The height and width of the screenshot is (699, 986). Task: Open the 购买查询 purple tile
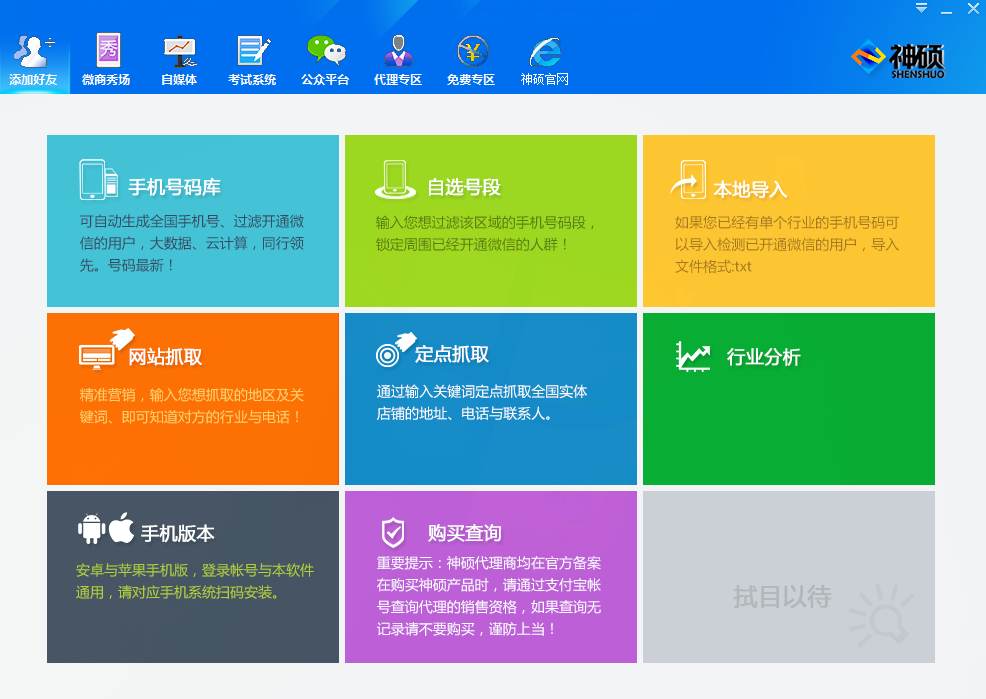(x=490, y=576)
